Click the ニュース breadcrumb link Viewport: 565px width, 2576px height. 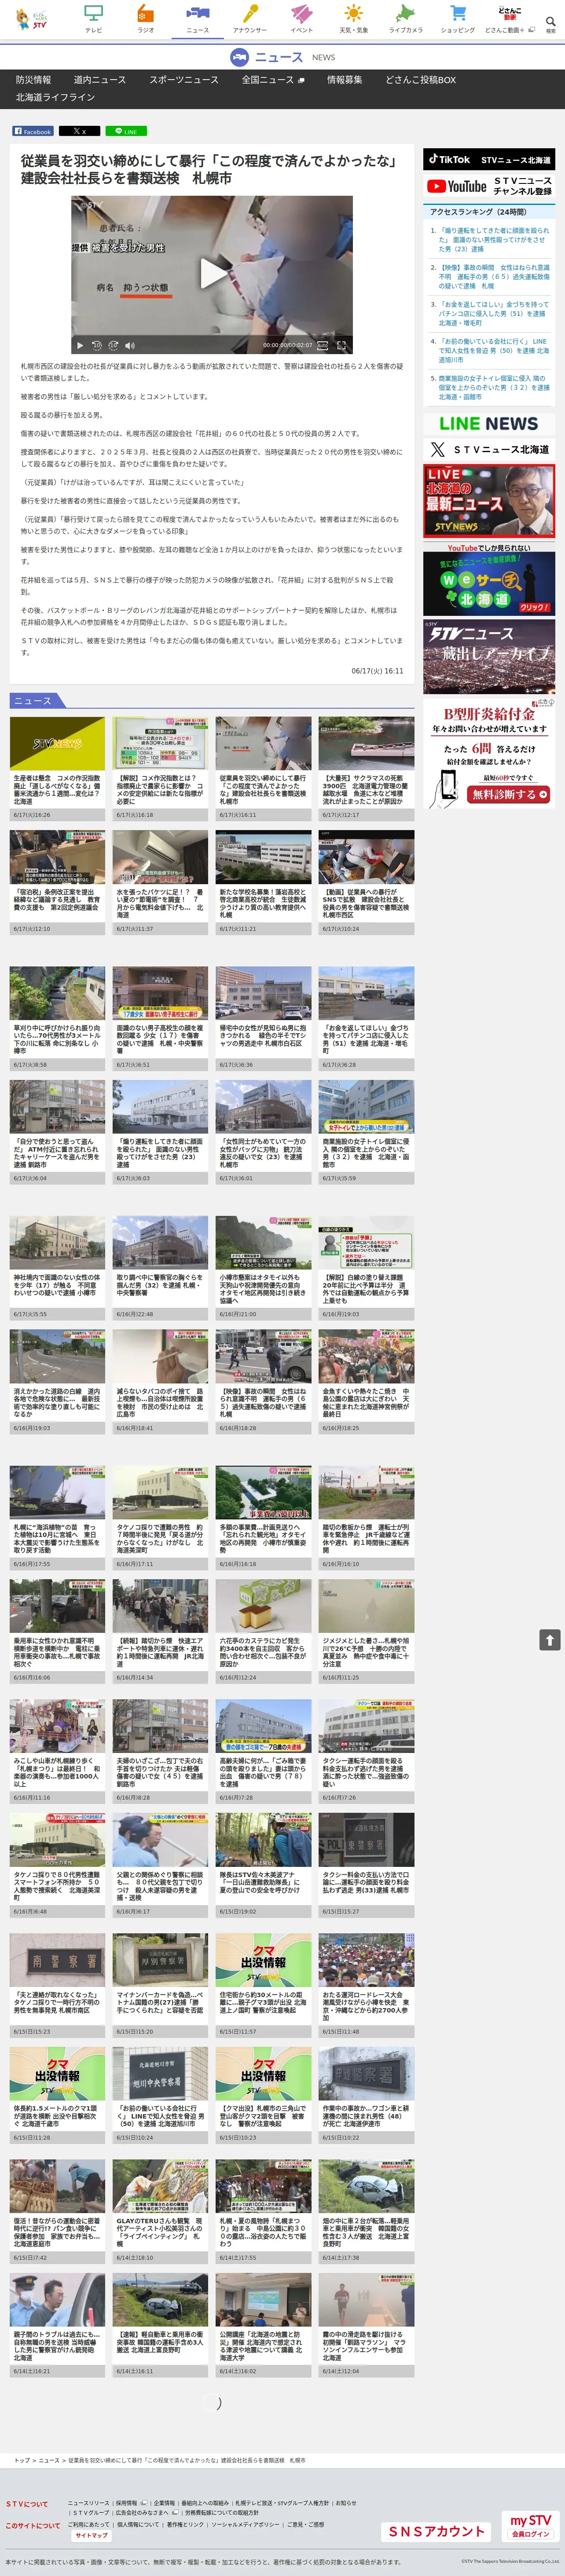[49, 2459]
